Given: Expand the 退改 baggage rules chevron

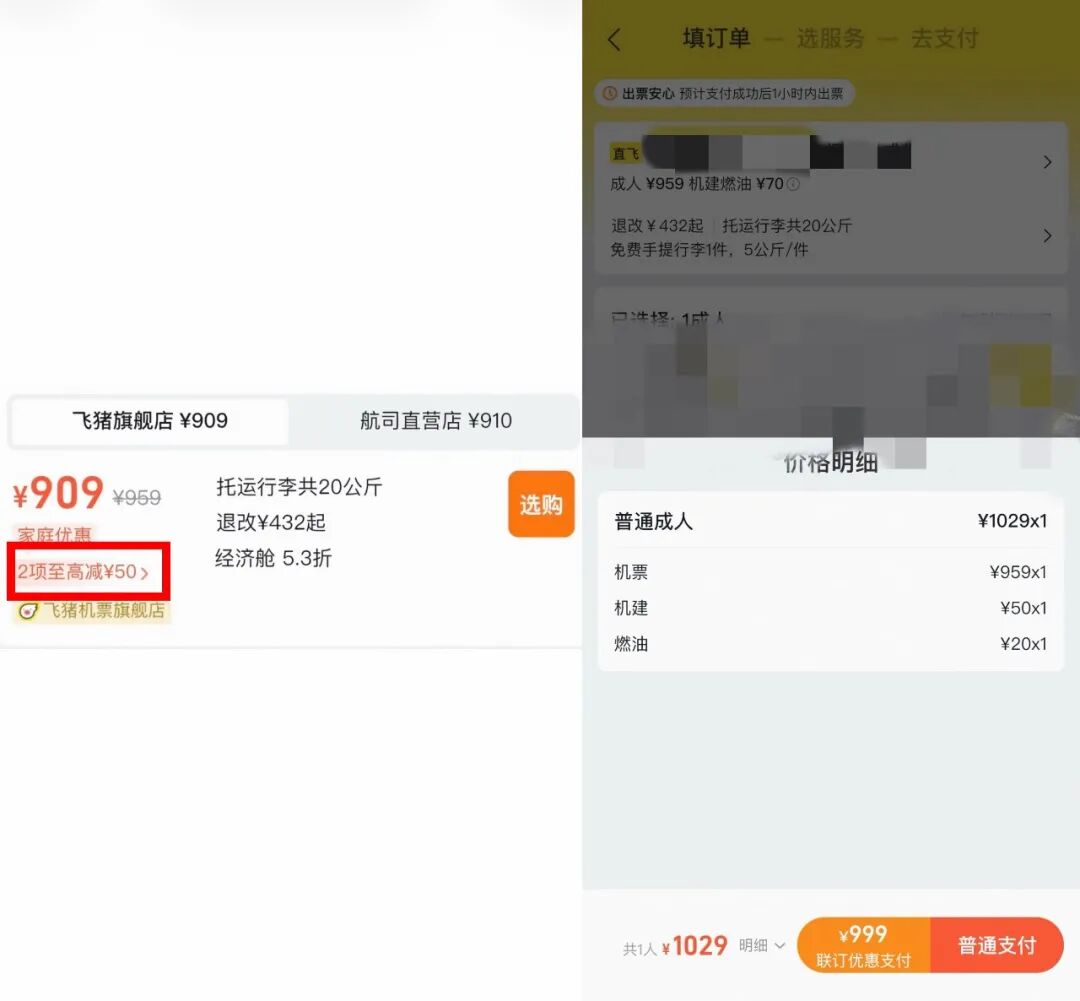Looking at the screenshot, I should 1047,236.
